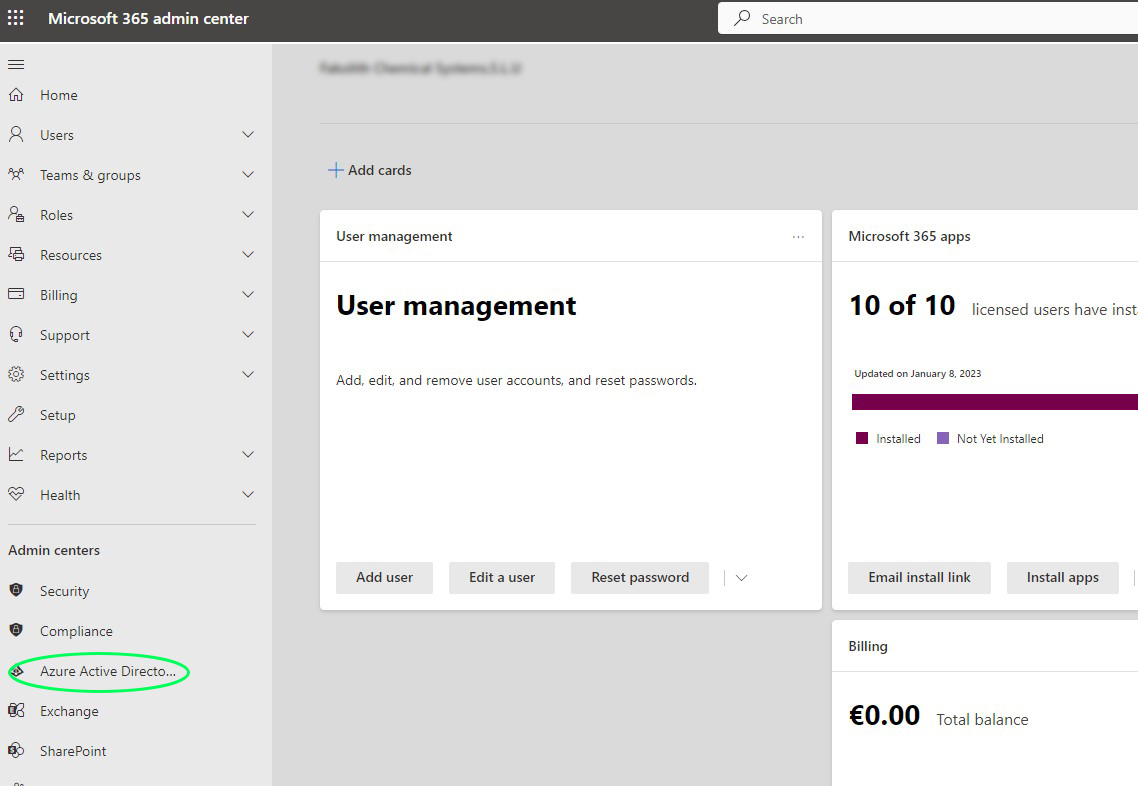Click the Azure Active Directory diamond icon
This screenshot has height=786, width=1138.
pyautogui.click(x=17, y=671)
